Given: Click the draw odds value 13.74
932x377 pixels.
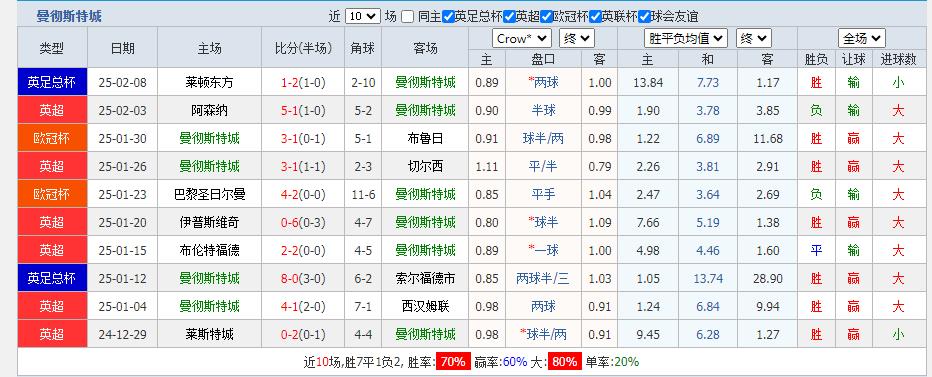Looking at the screenshot, I should click(x=707, y=278).
